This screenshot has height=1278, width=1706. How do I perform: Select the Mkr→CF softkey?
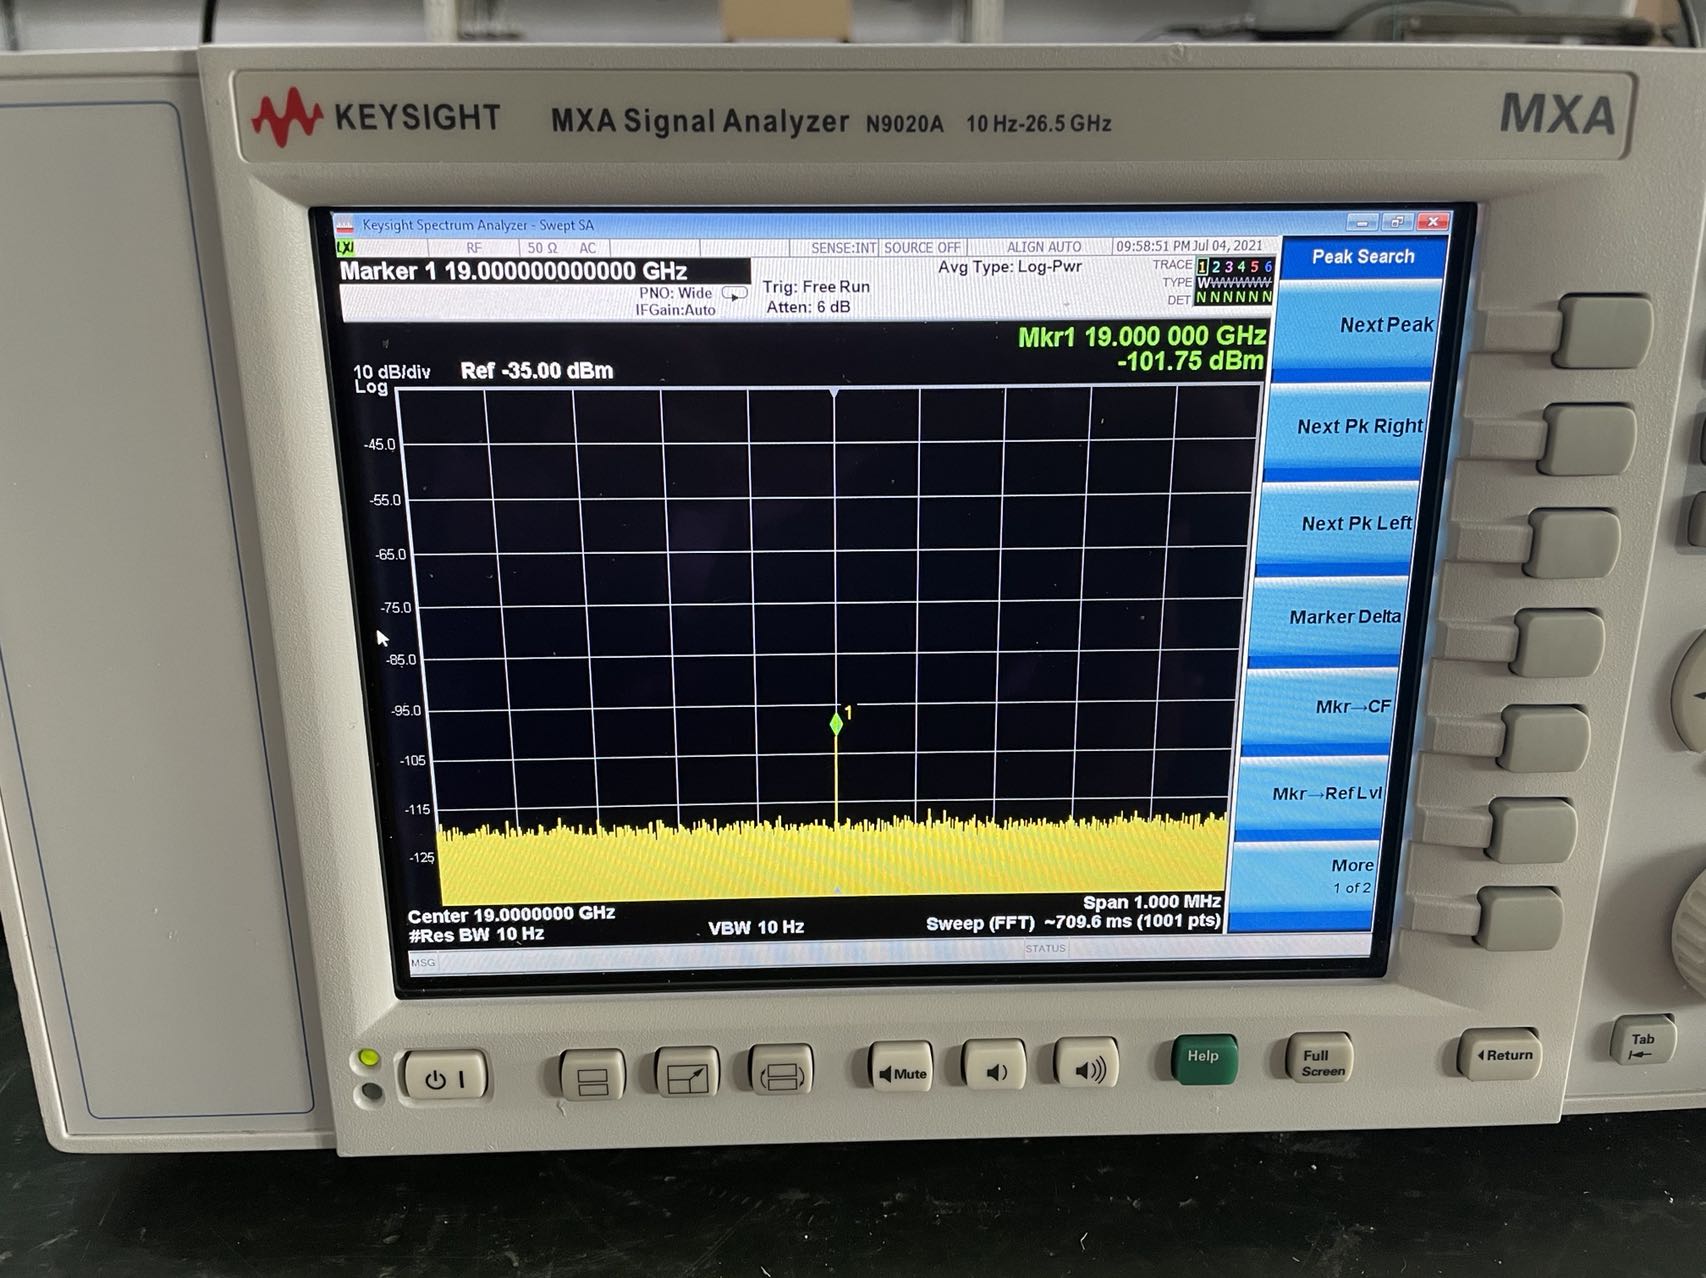[1351, 707]
